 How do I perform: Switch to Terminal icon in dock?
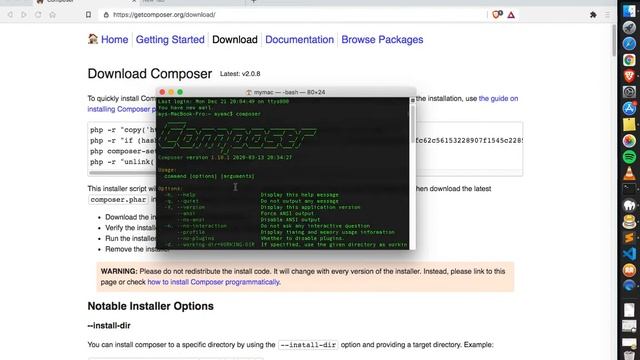pyautogui.click(x=629, y=189)
